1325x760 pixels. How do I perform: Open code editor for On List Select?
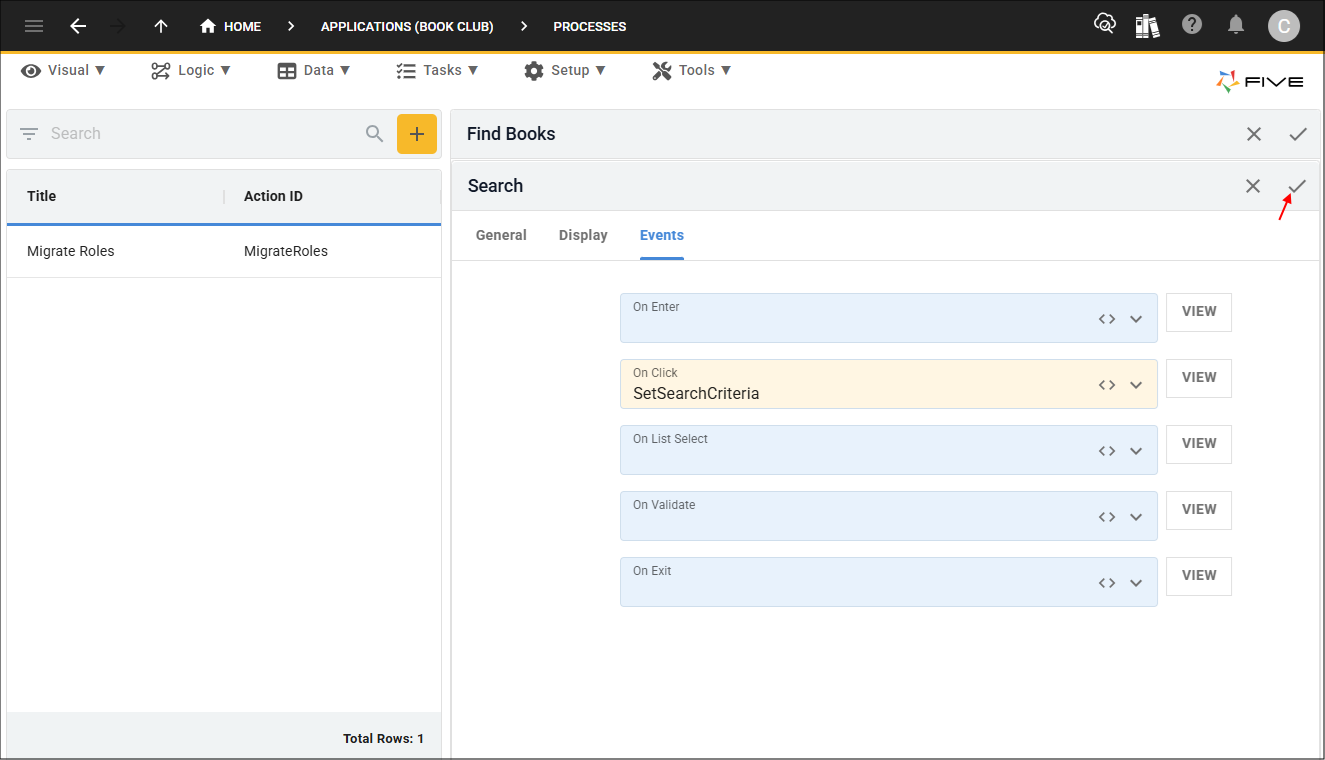[x=1107, y=451]
